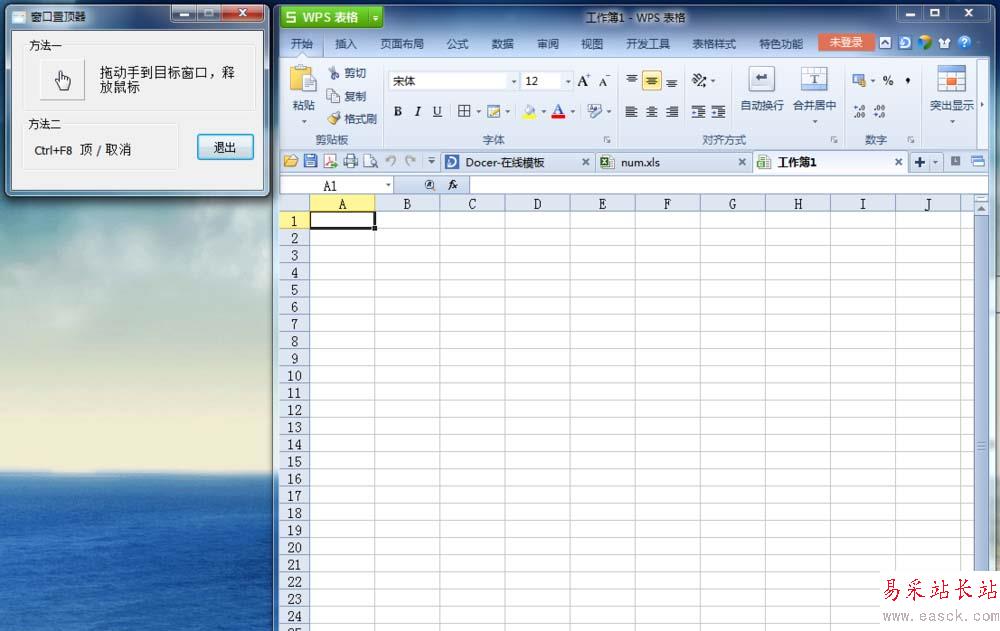Open the font name 宋体 dropdown
The image size is (1000, 631).
513,82
